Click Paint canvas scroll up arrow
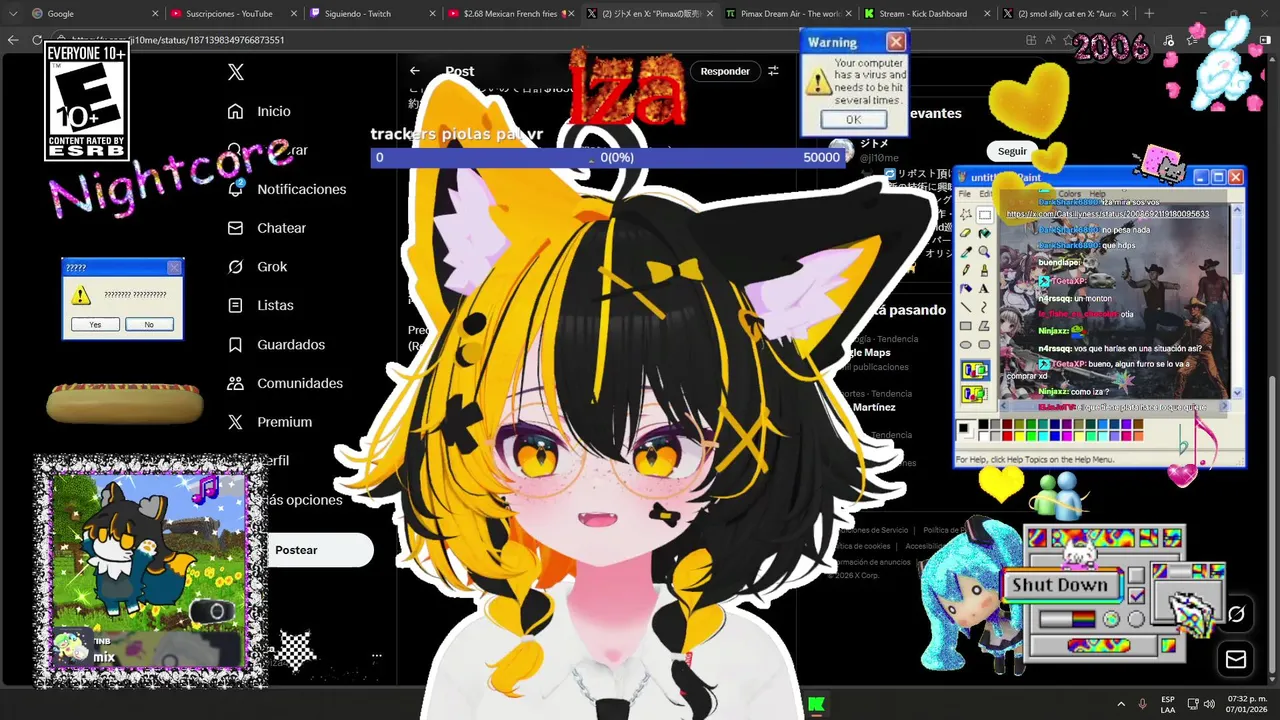 (1237, 211)
